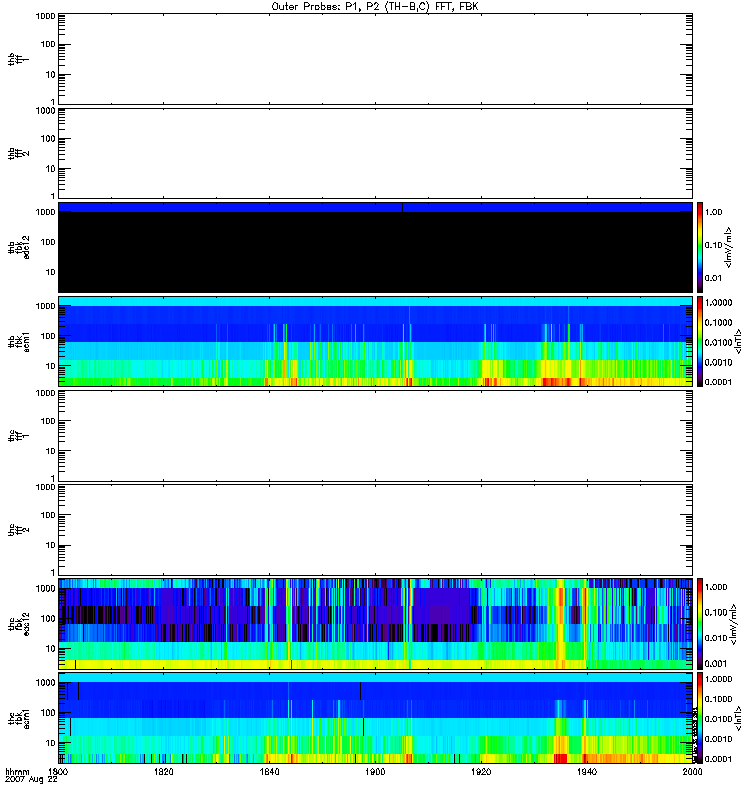Viewport: 750px width, 800px height.
Task: Click the 'thc fbk scm1' y-axis title
Action: pyautogui.click(x=19, y=718)
